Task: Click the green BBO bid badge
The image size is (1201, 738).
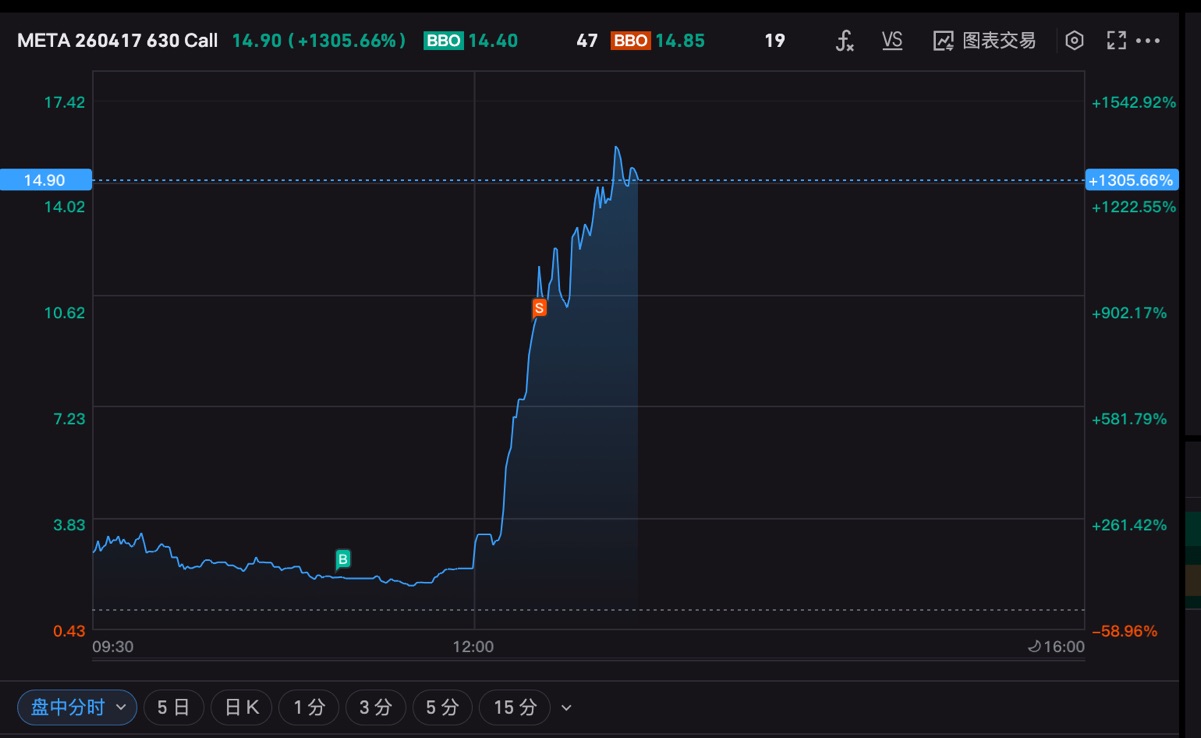Action: coord(443,41)
